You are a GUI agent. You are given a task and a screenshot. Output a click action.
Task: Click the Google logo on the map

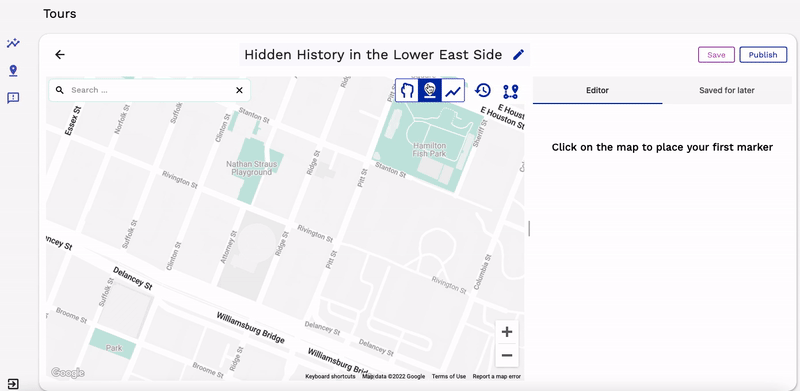point(67,373)
